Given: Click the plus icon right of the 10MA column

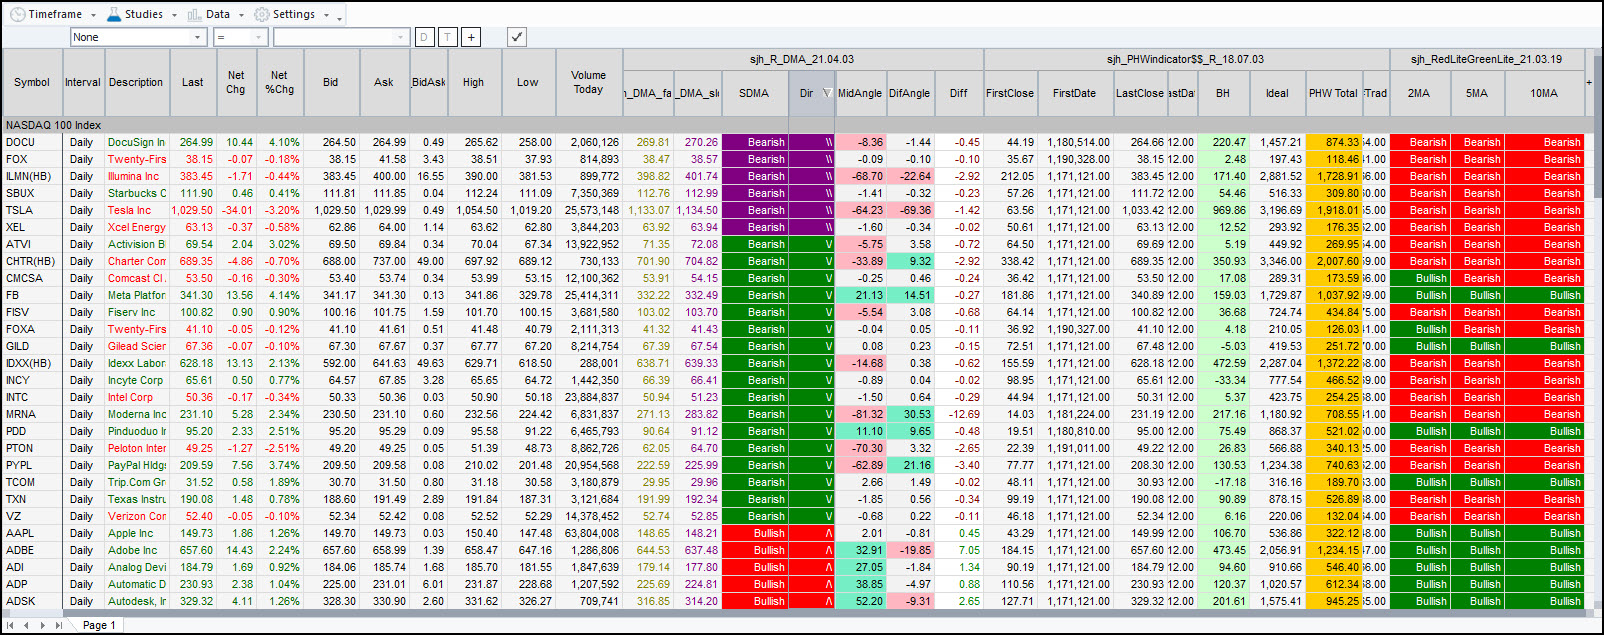Looking at the screenshot, I should click(x=1589, y=82).
